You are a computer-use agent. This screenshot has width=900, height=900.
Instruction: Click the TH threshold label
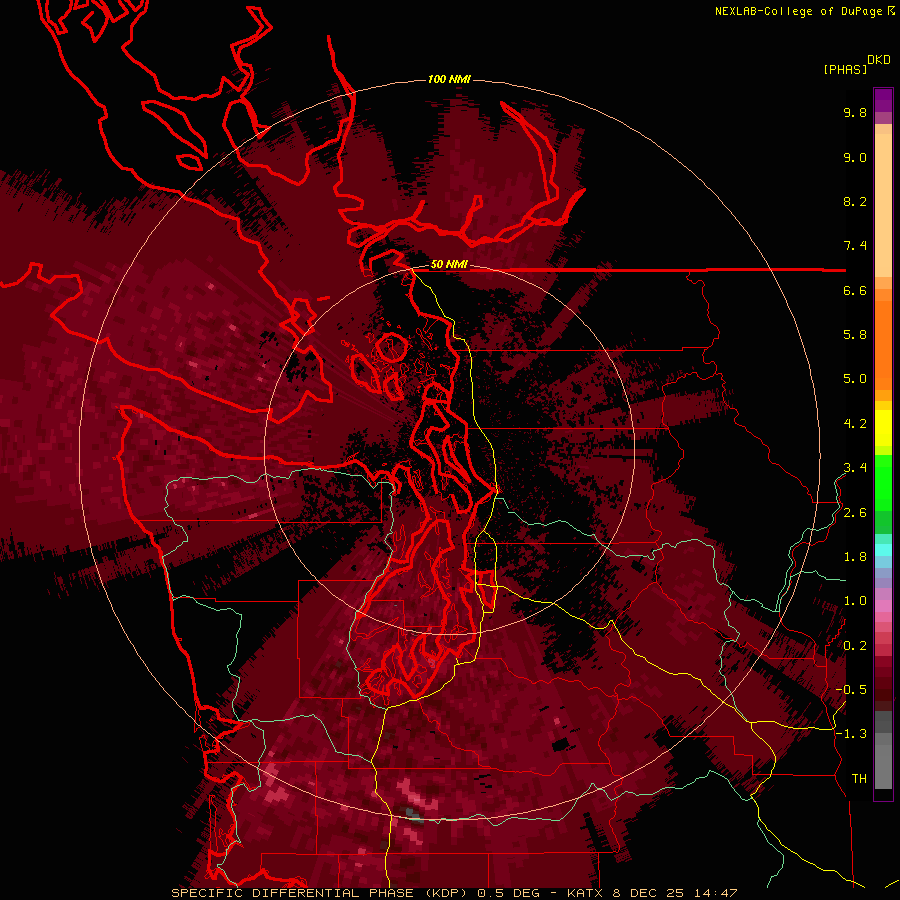click(x=859, y=779)
